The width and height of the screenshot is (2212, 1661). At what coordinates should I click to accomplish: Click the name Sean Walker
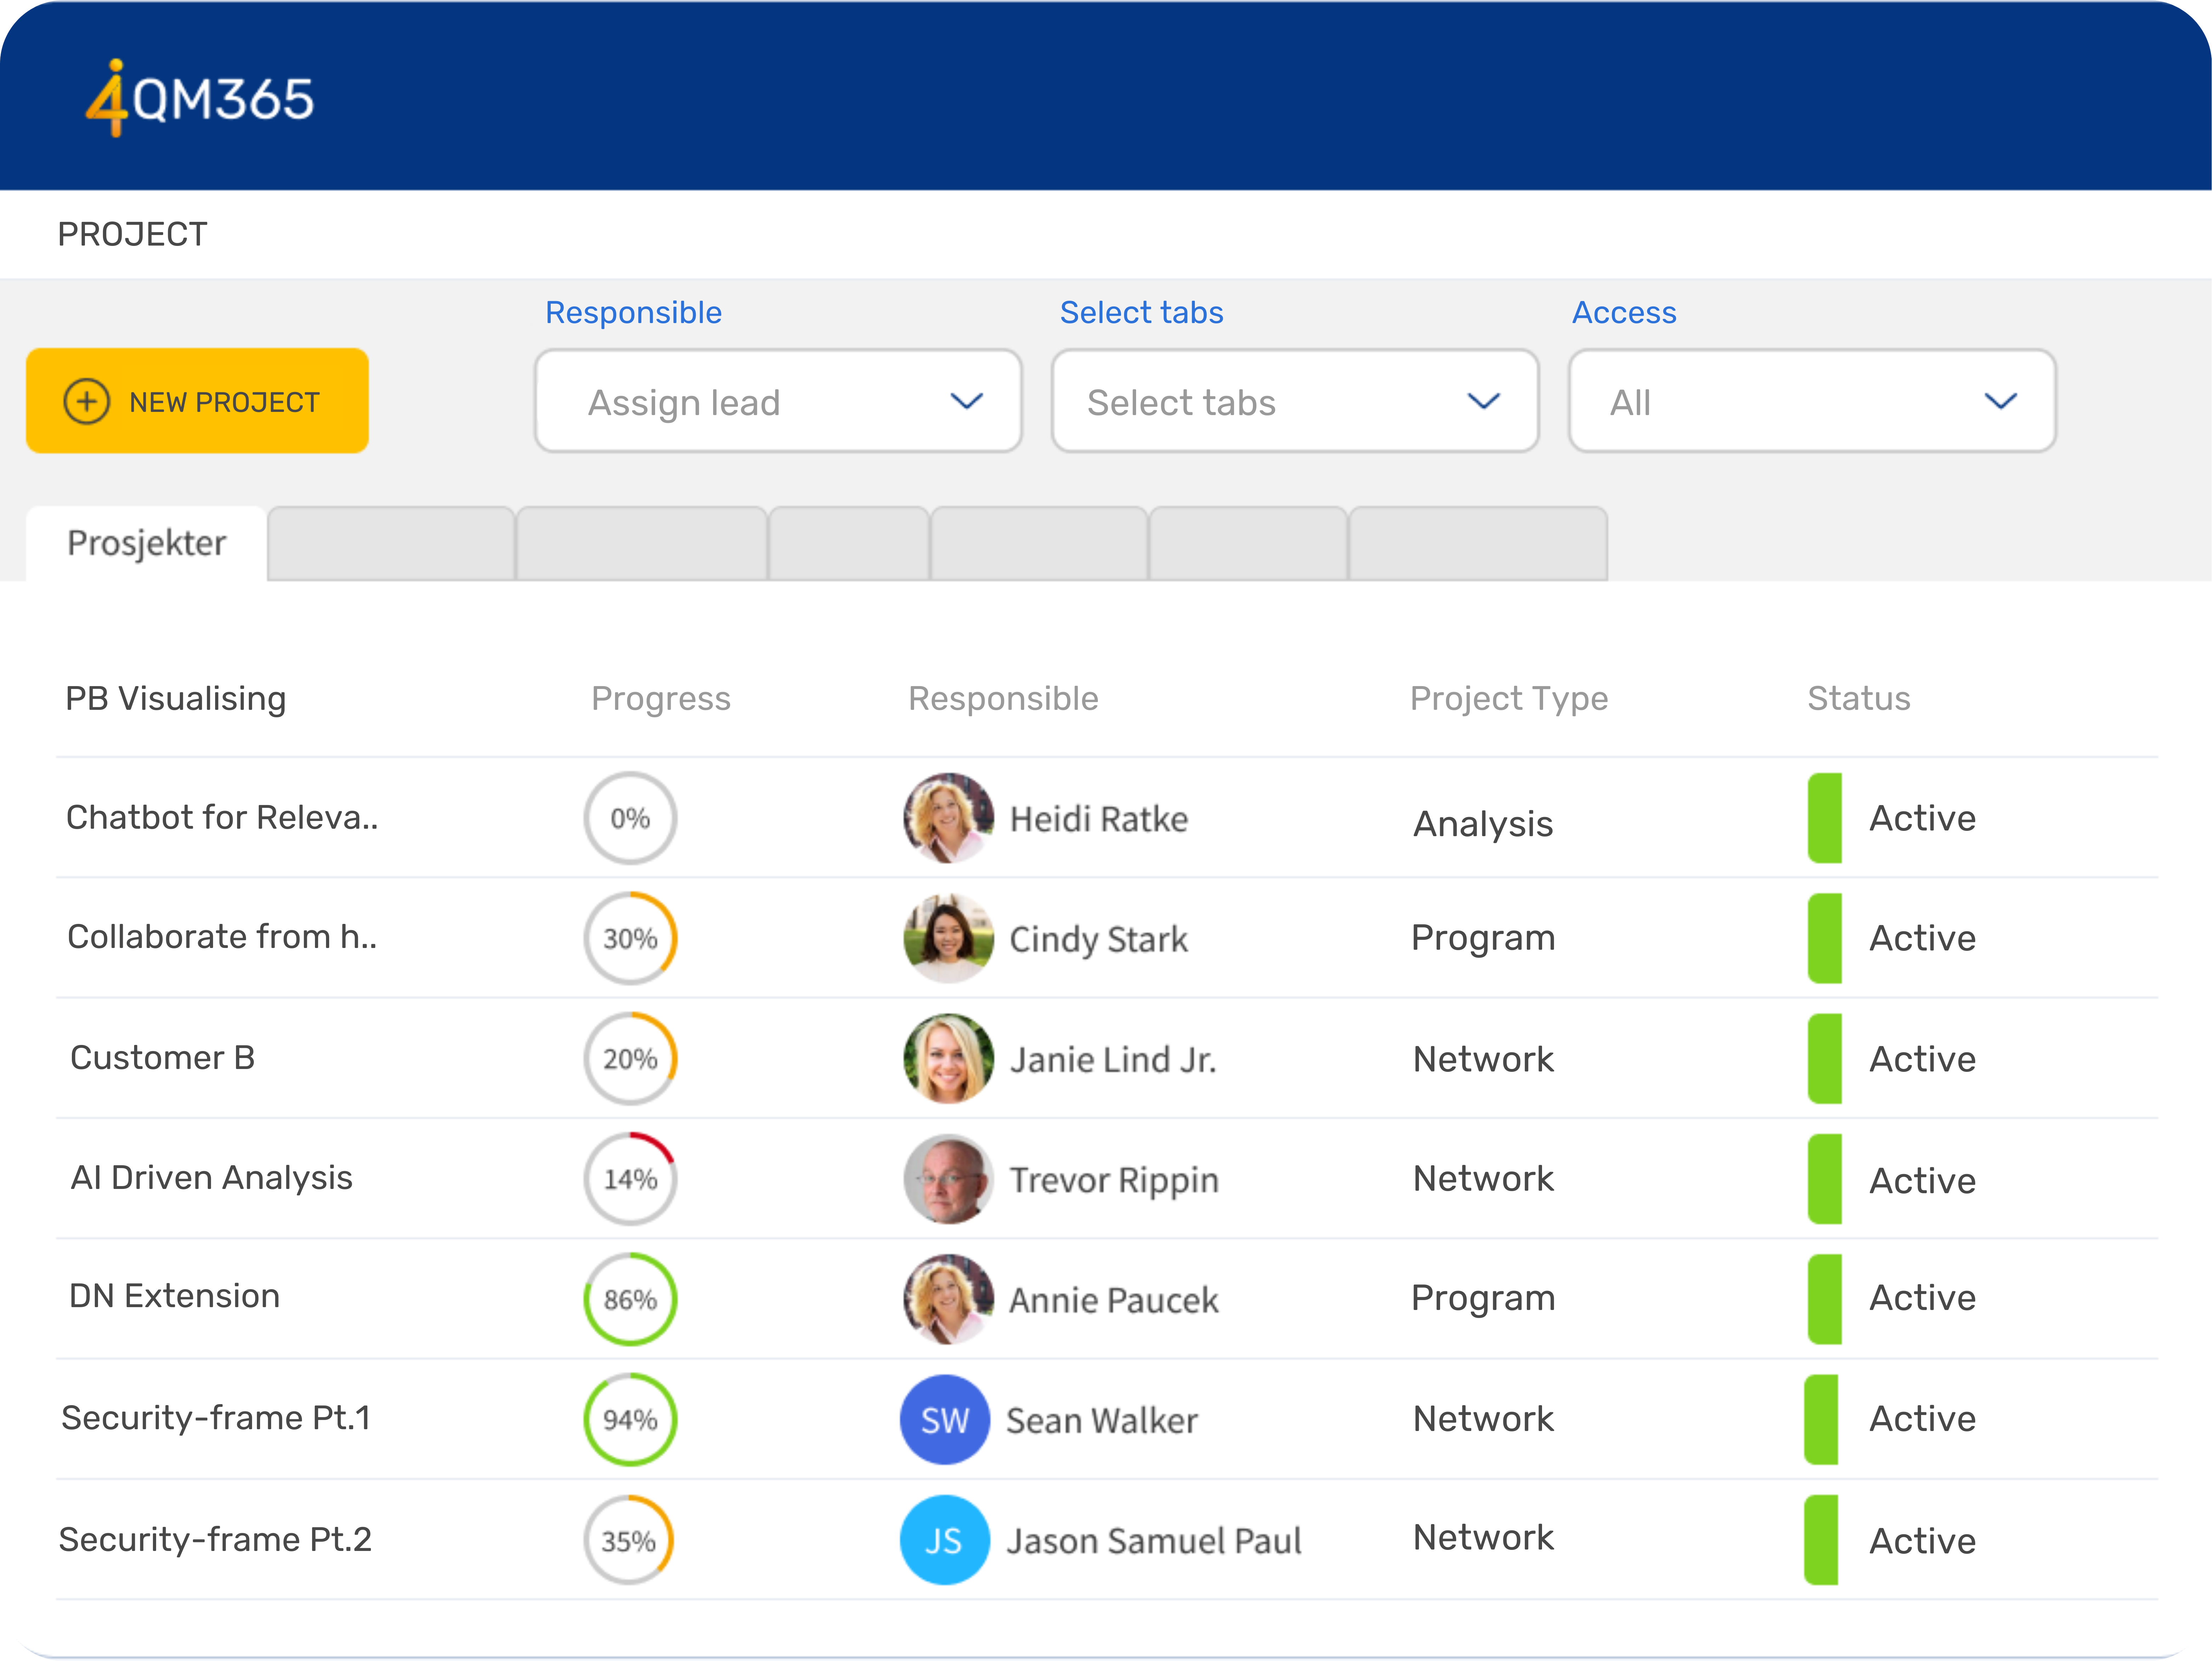point(1102,1421)
